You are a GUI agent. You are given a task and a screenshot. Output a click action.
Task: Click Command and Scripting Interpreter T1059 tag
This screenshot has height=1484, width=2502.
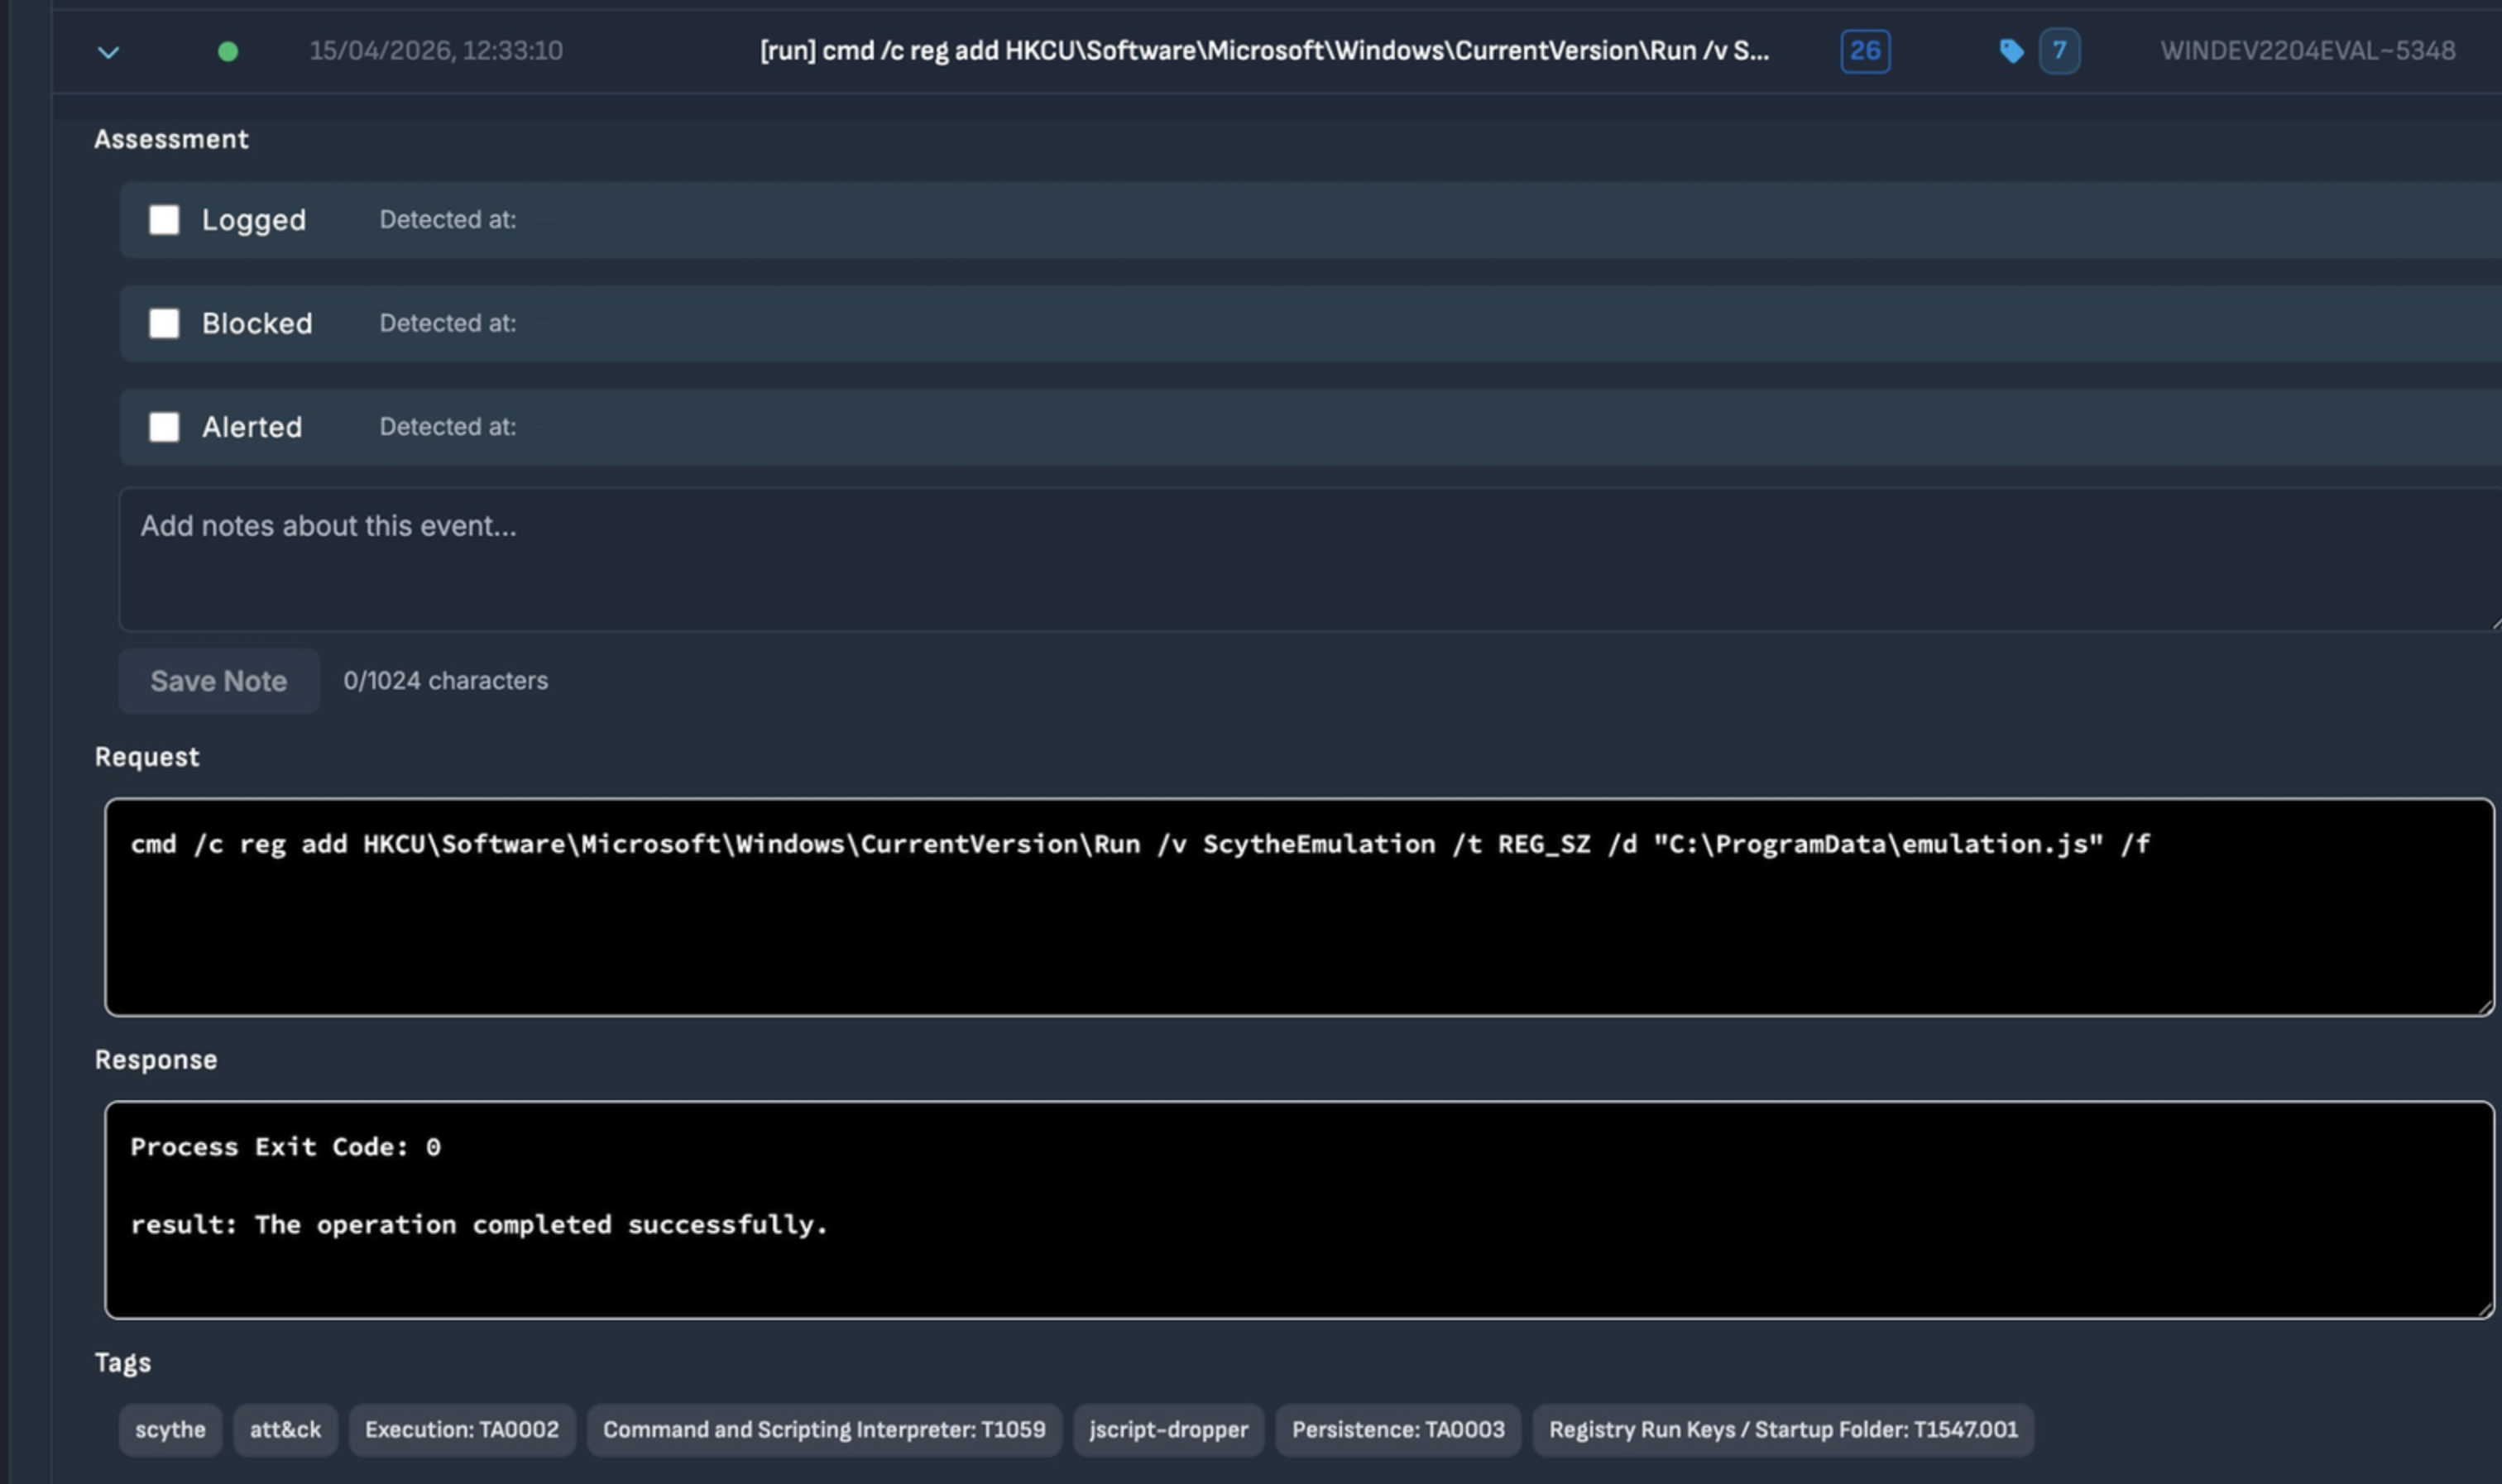823,1429
